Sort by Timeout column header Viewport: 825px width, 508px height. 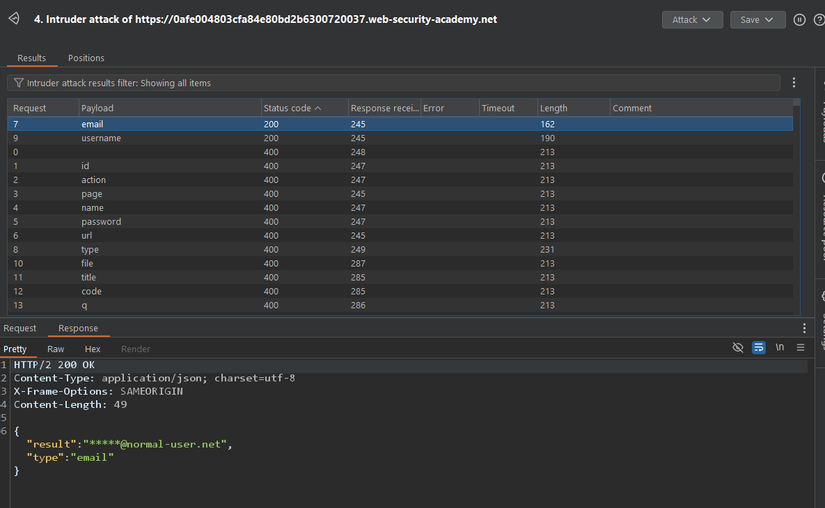[508, 108]
